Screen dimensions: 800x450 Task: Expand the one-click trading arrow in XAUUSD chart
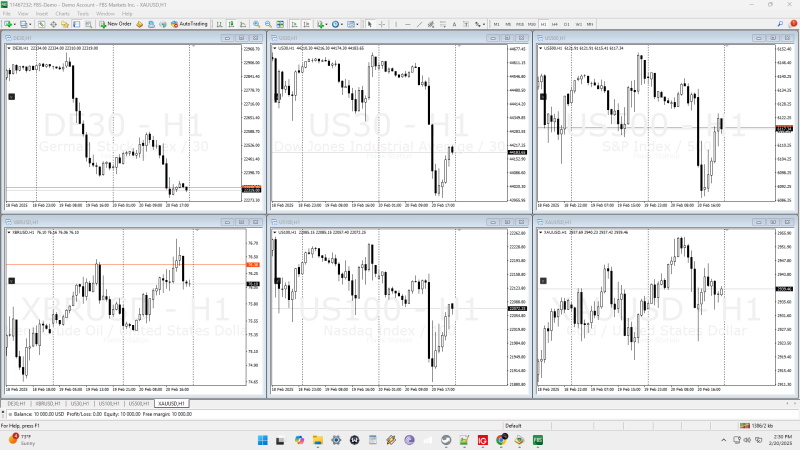[541, 233]
